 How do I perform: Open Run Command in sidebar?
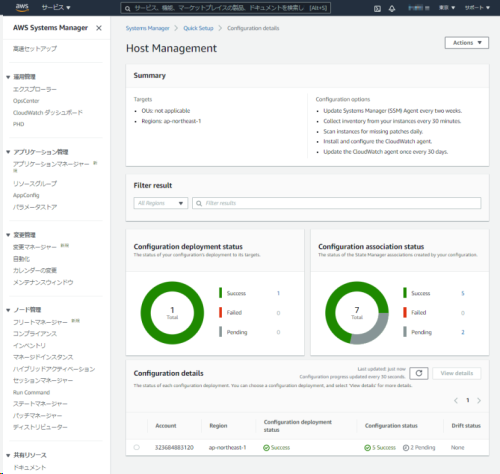click(x=31, y=392)
